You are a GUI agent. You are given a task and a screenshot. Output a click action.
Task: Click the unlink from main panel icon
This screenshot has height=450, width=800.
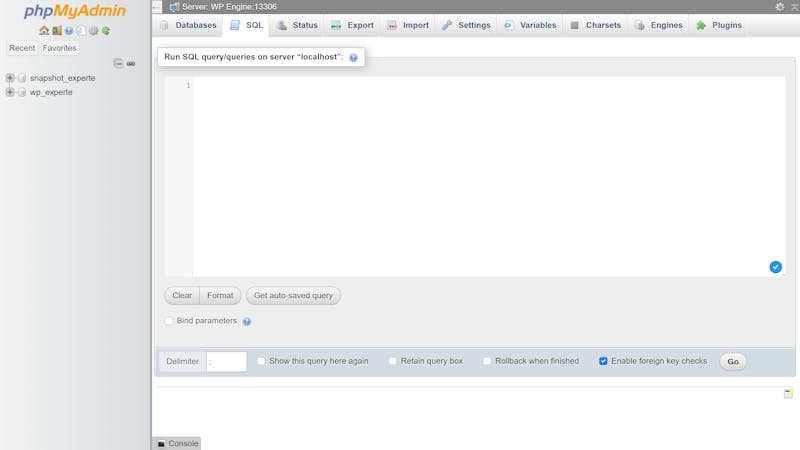pyautogui.click(x=131, y=63)
